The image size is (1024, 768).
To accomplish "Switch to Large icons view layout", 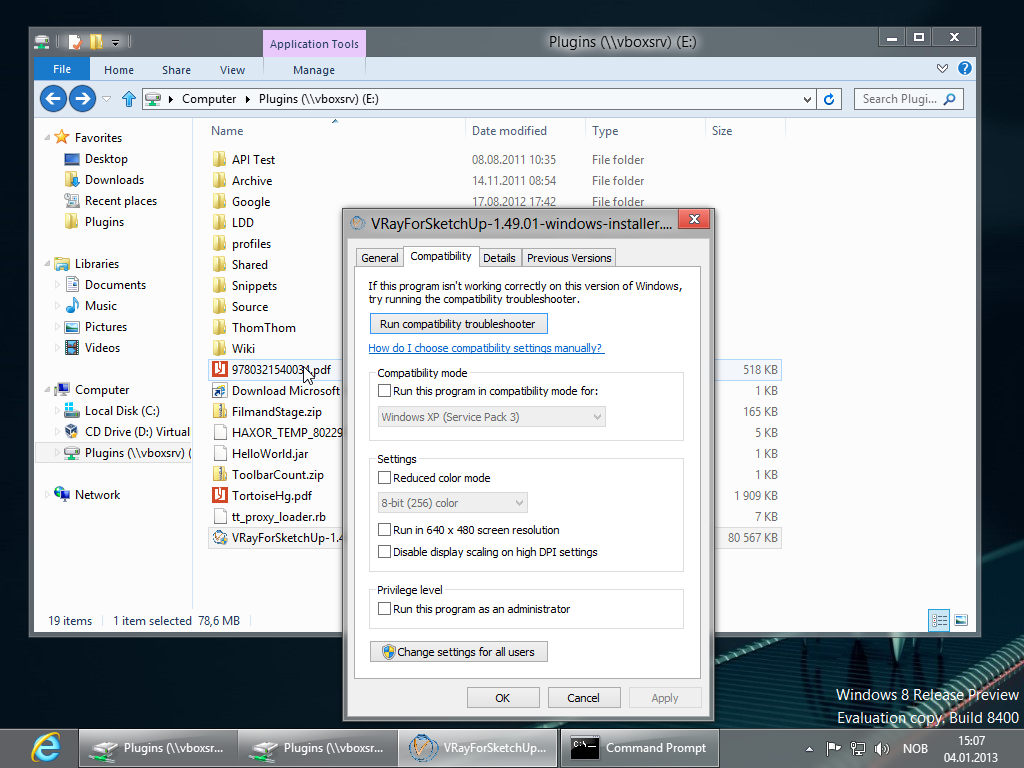I will (x=961, y=620).
